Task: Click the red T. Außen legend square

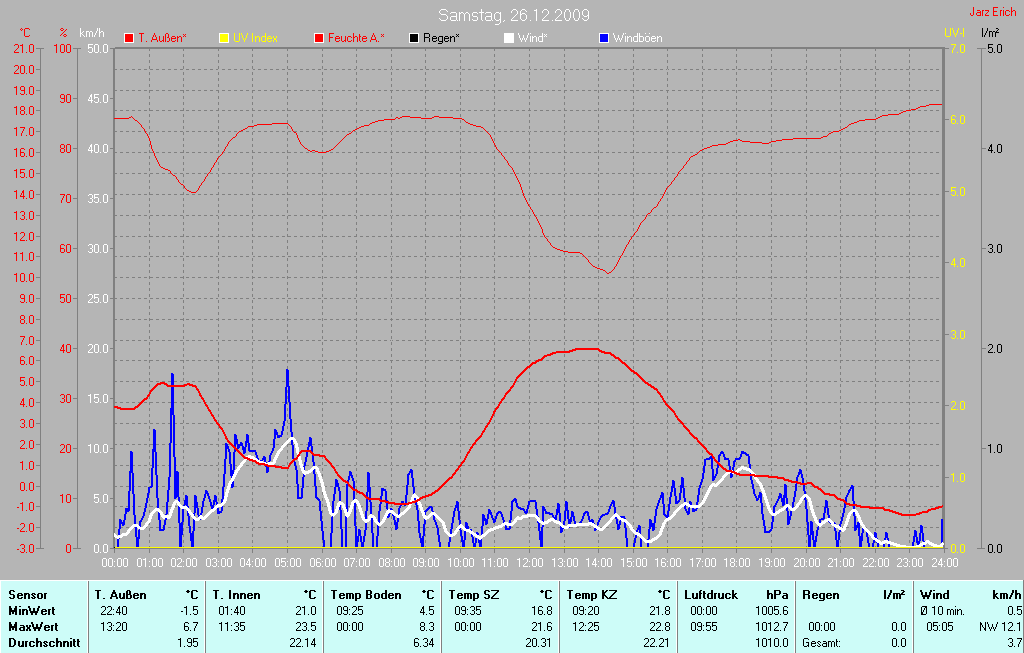Action: coord(129,38)
